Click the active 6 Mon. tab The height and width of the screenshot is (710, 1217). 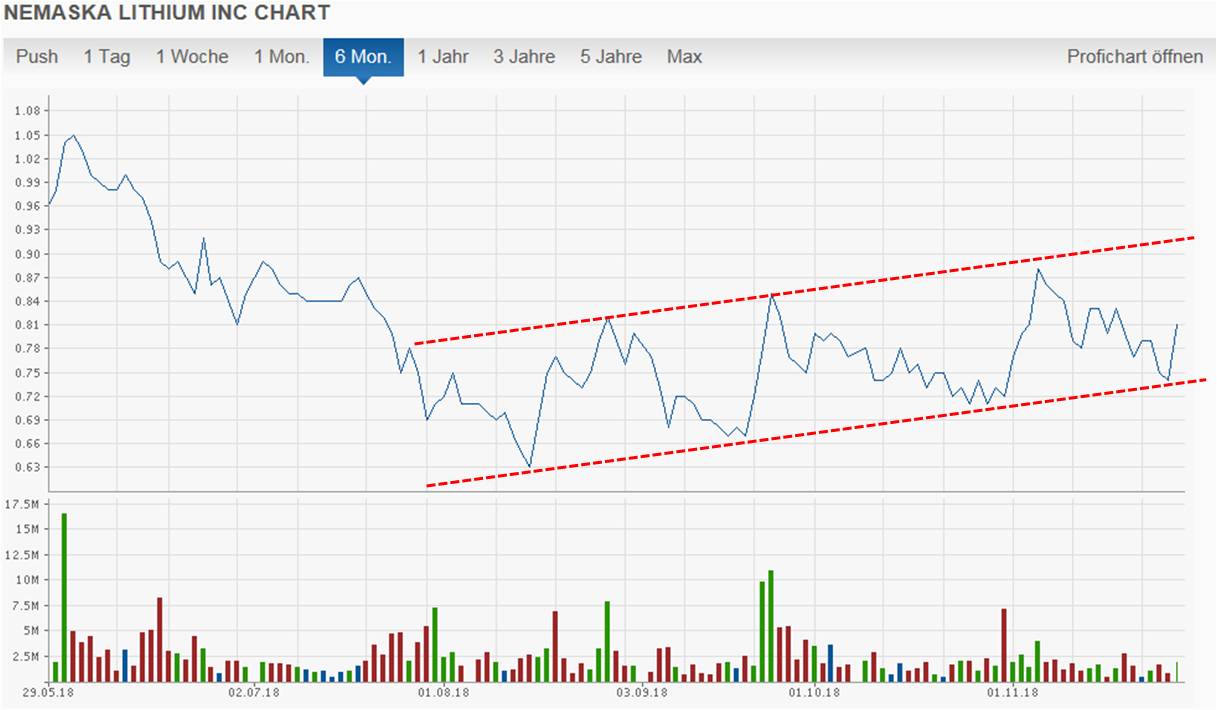(x=363, y=57)
